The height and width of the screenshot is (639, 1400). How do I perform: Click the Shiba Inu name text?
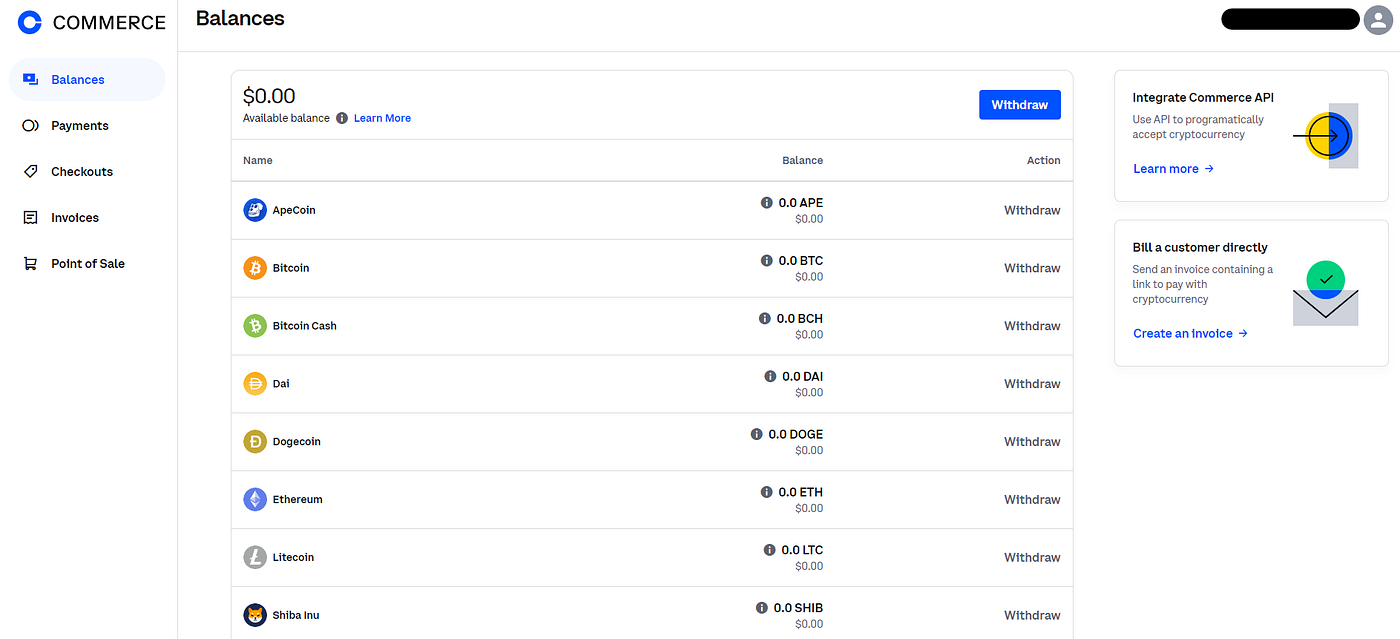pos(296,616)
